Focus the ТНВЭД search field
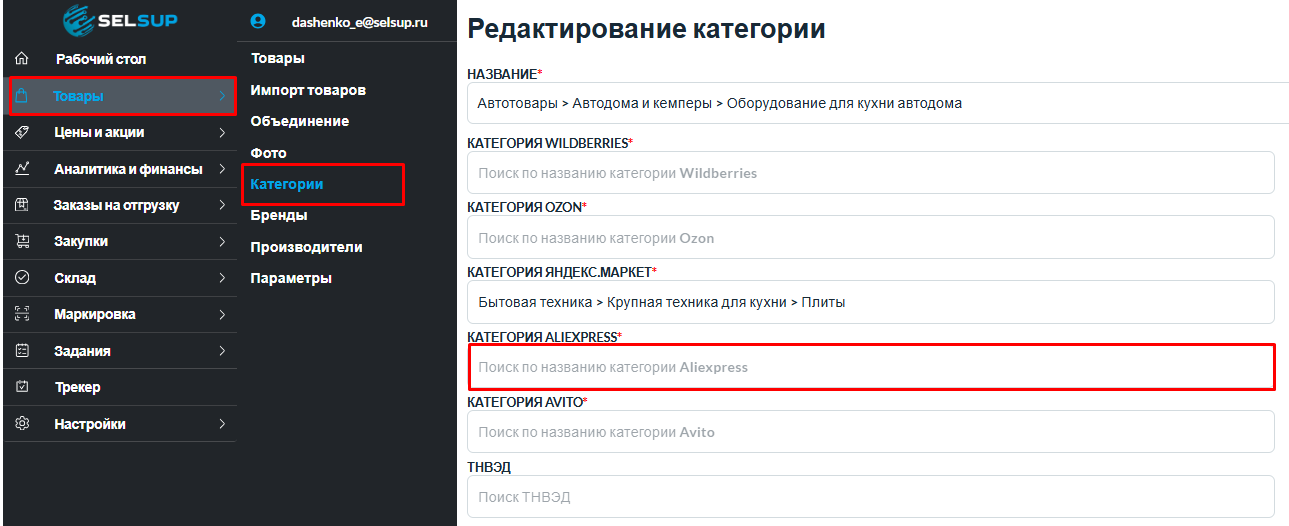Screen dimensions: 1289x526 pyautogui.click(x=871, y=496)
